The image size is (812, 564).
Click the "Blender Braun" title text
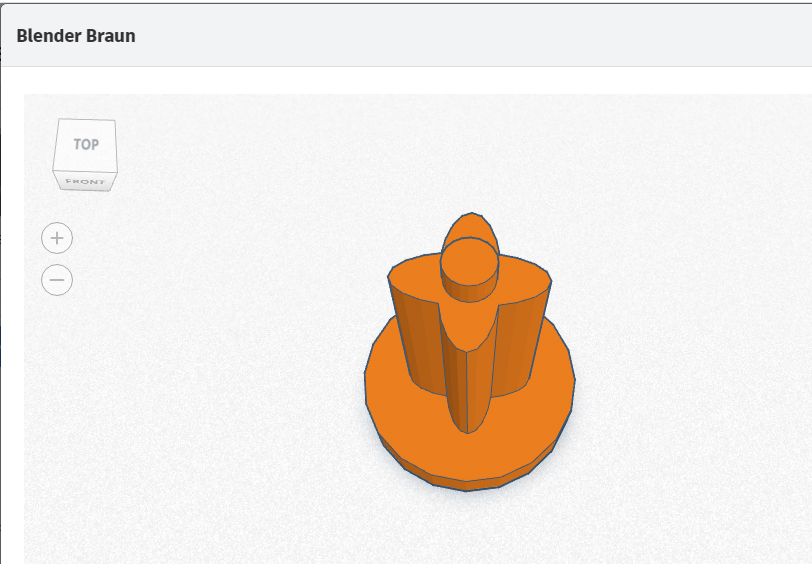[76, 36]
